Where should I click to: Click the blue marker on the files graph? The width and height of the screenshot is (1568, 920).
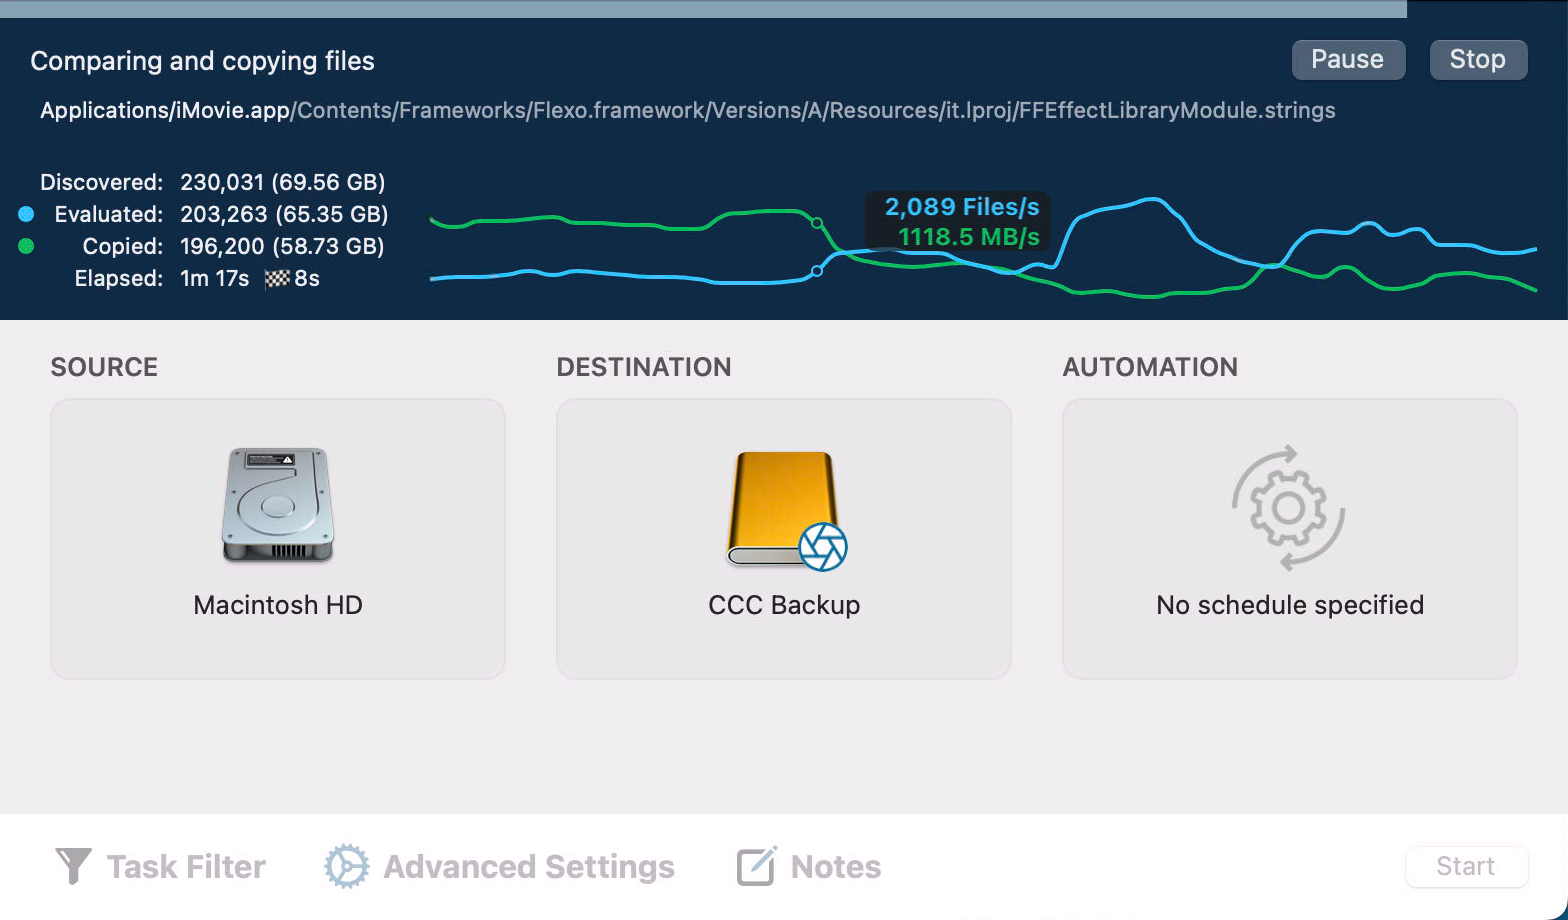pos(817,271)
